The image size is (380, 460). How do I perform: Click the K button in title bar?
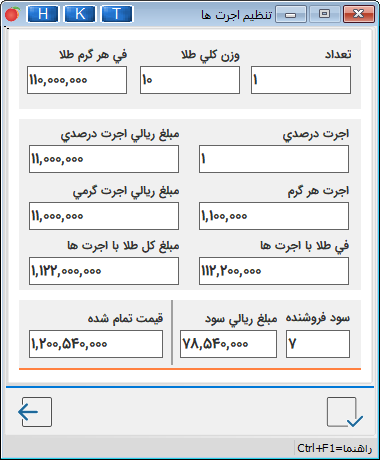(x=80, y=14)
